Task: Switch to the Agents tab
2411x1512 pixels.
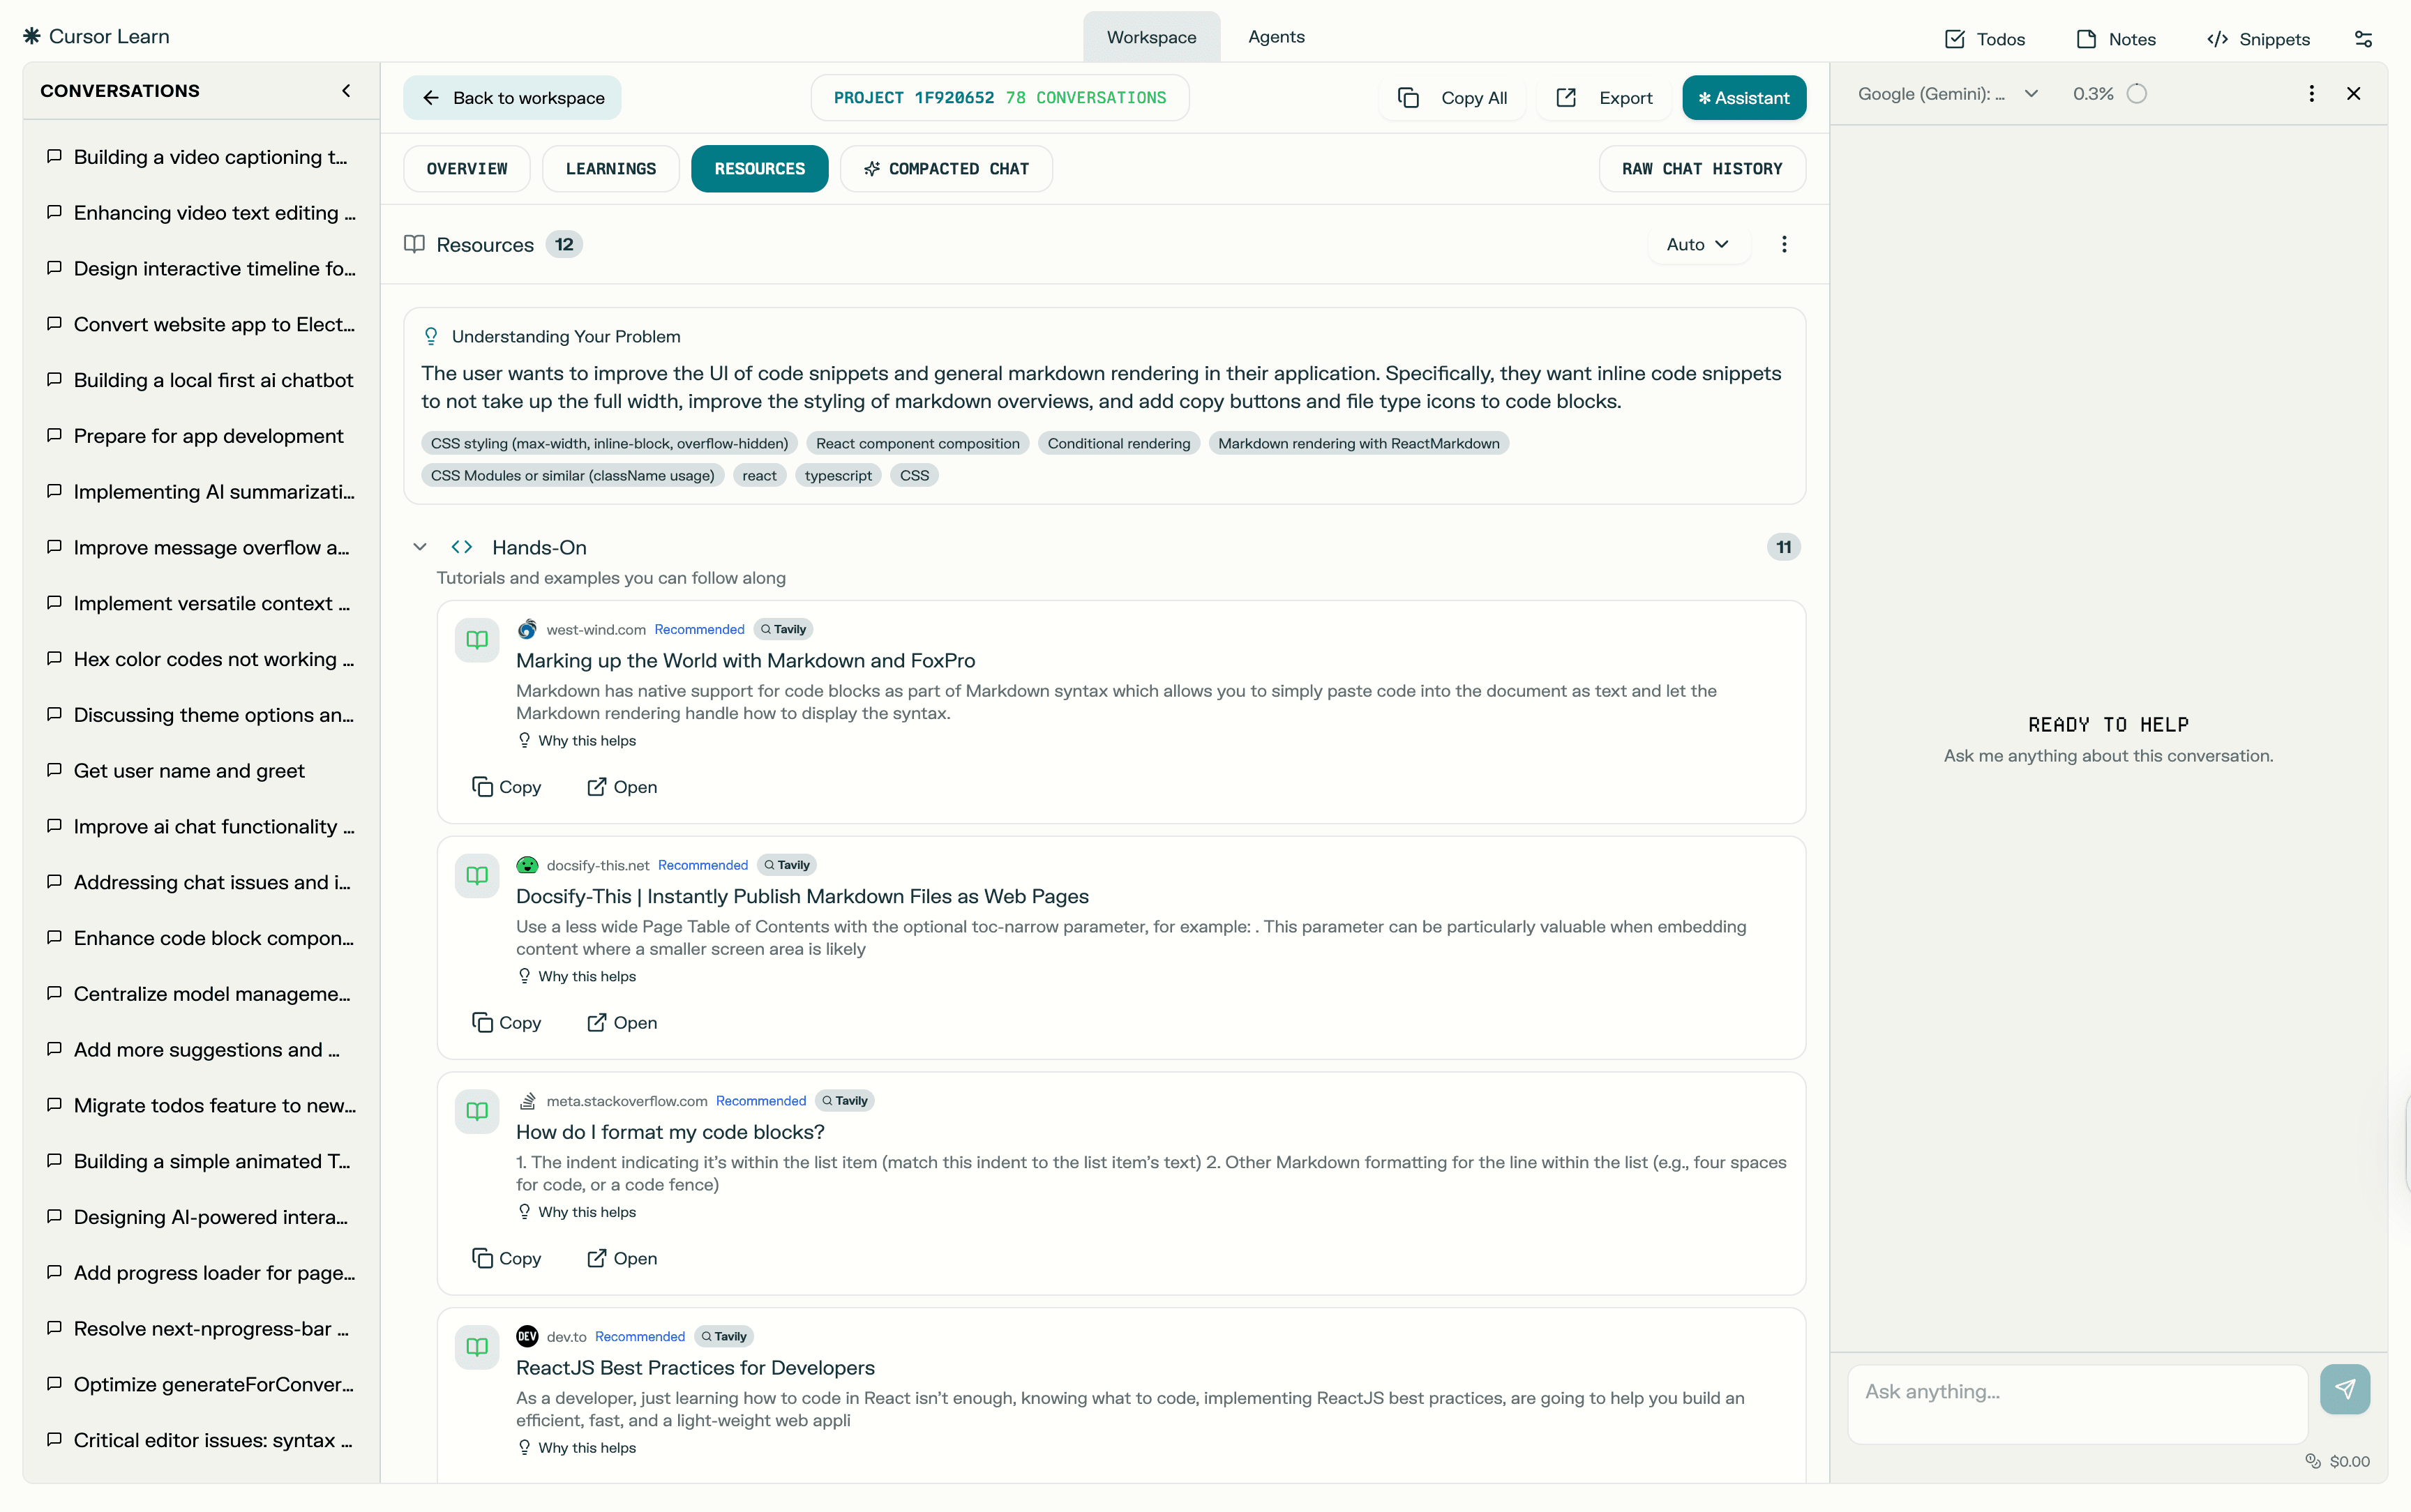Action: (x=1276, y=37)
